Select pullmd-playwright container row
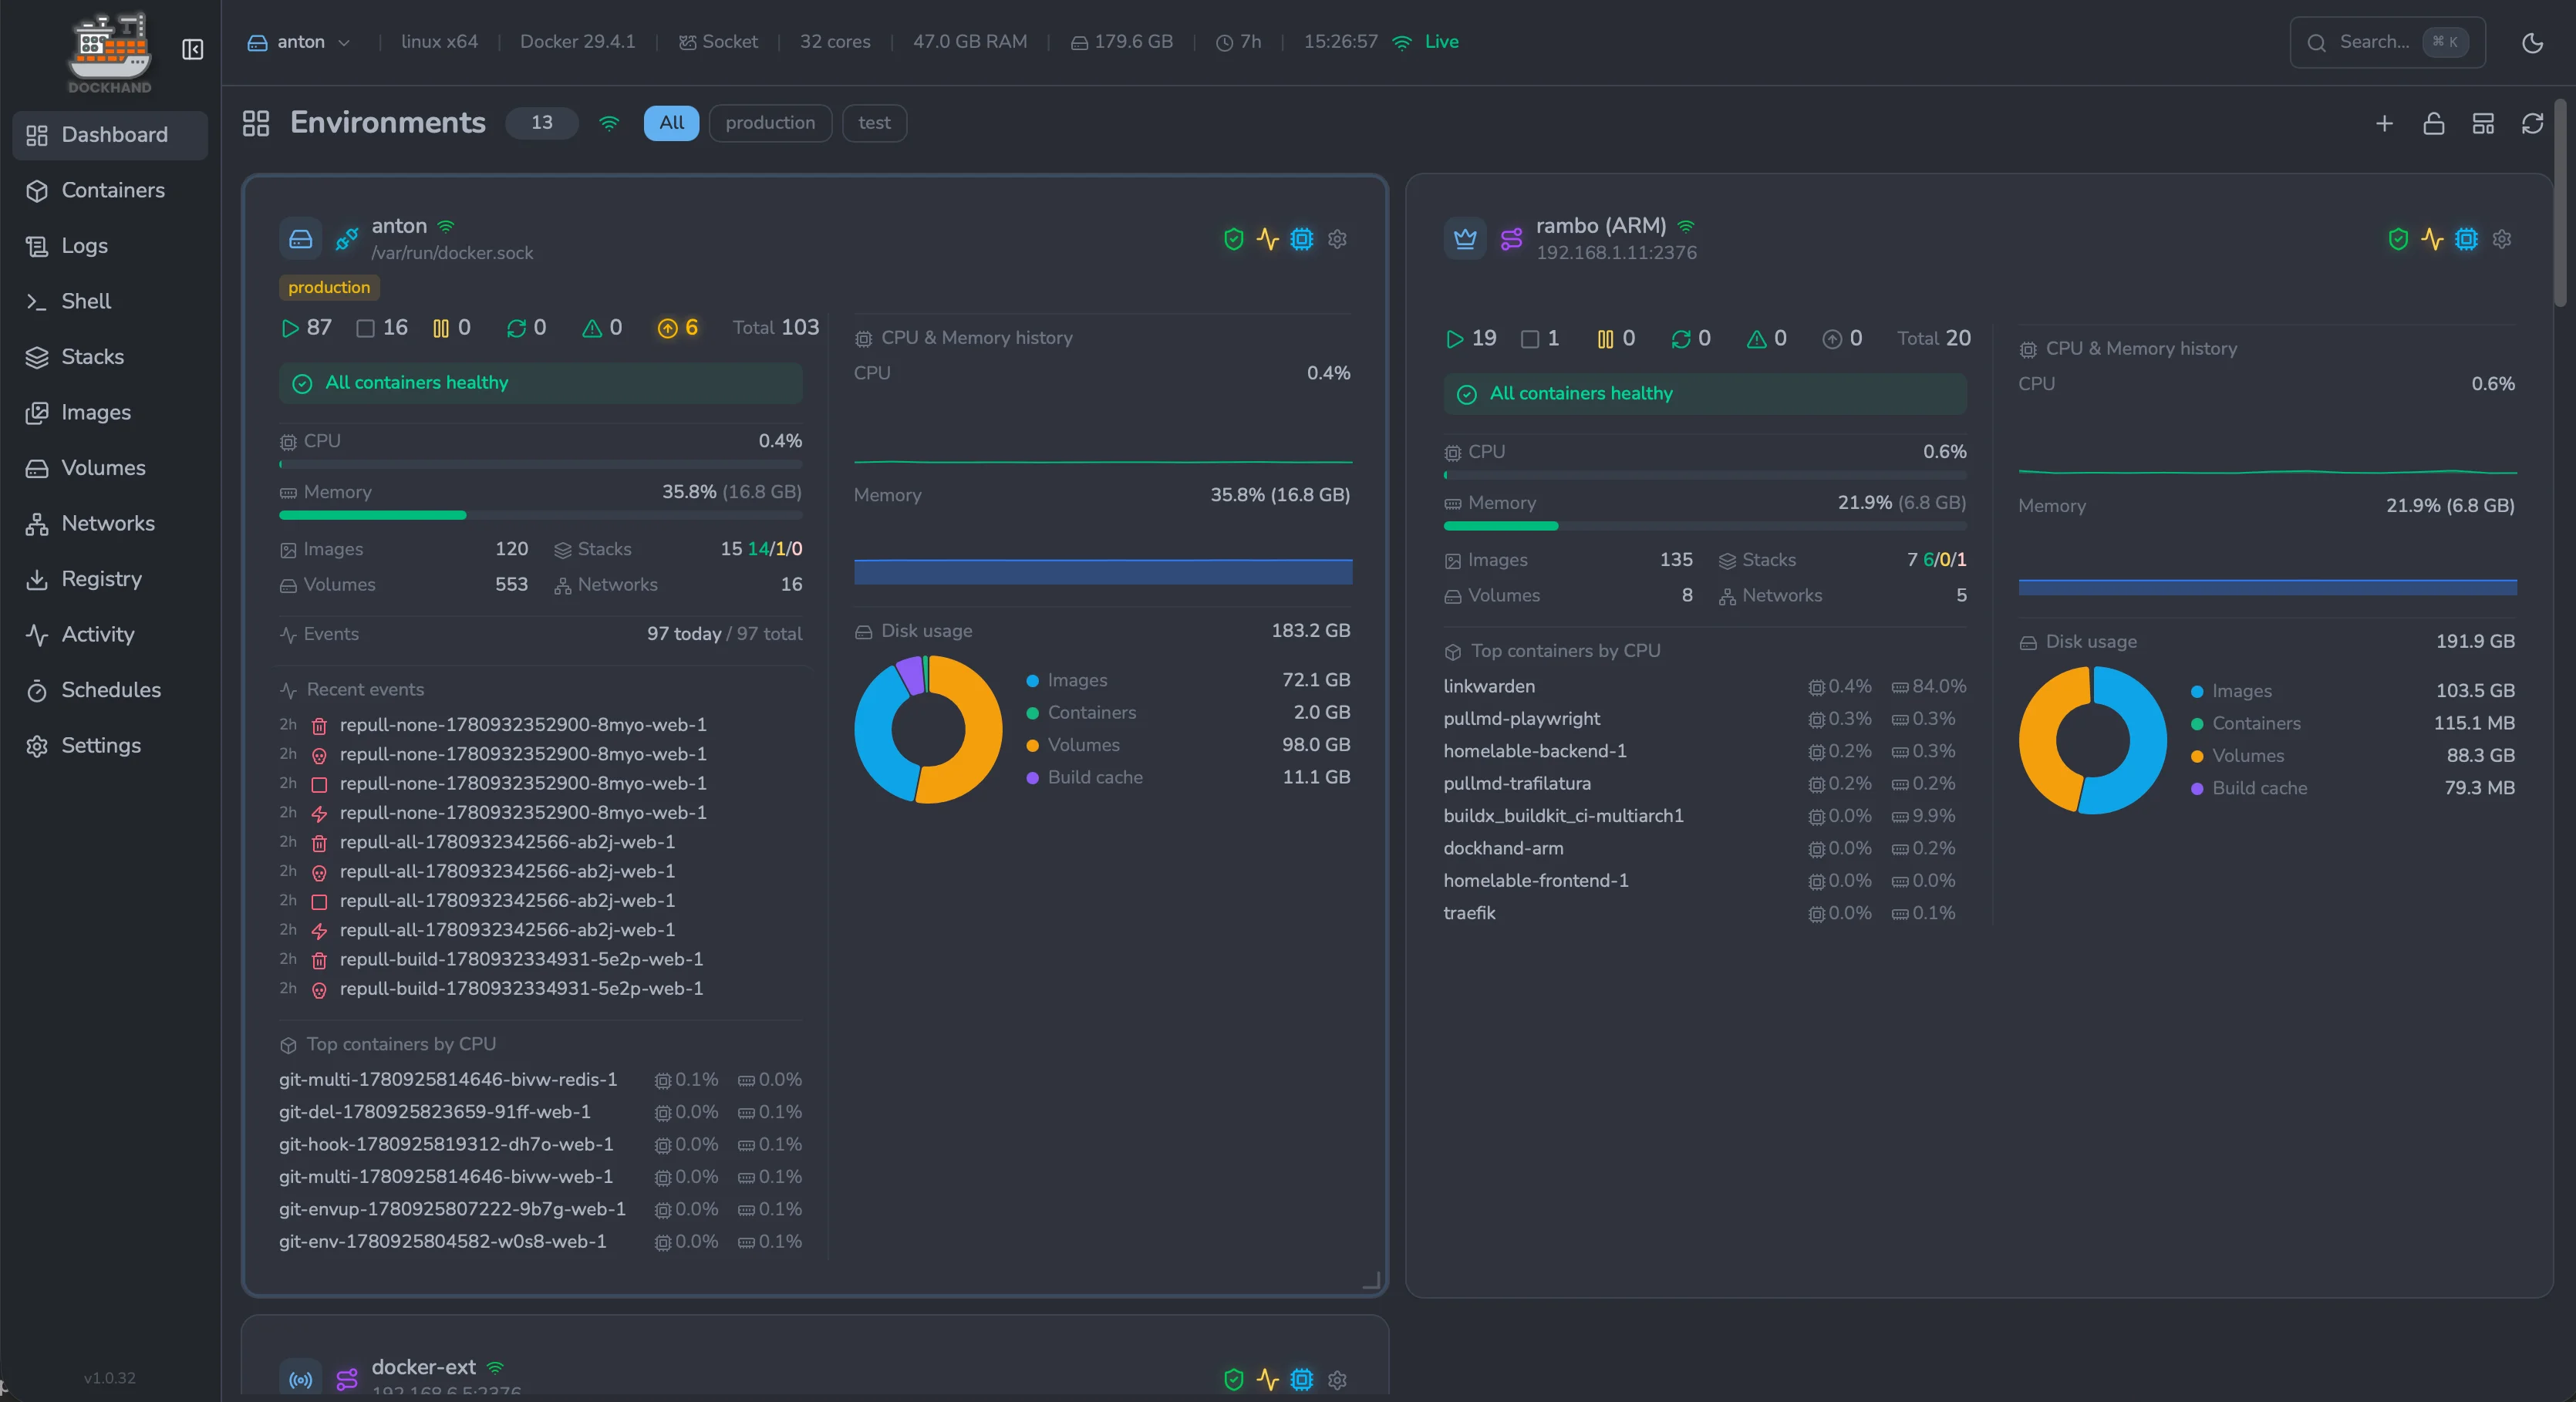 [1705, 719]
